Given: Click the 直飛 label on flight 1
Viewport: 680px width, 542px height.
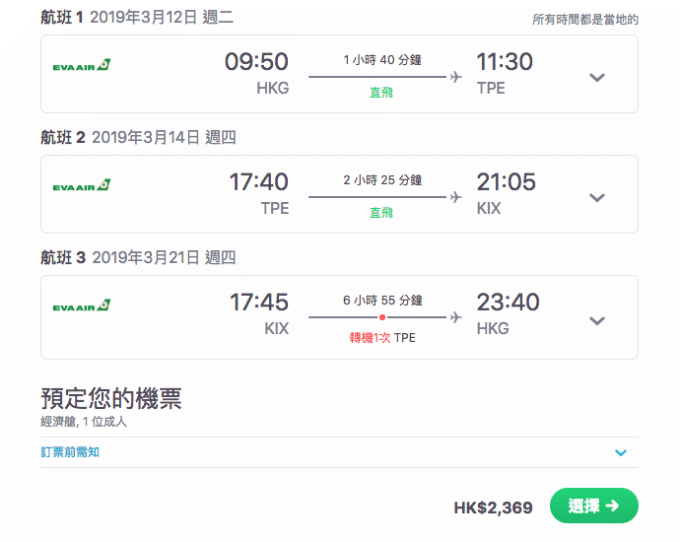Looking at the screenshot, I should [x=381, y=92].
